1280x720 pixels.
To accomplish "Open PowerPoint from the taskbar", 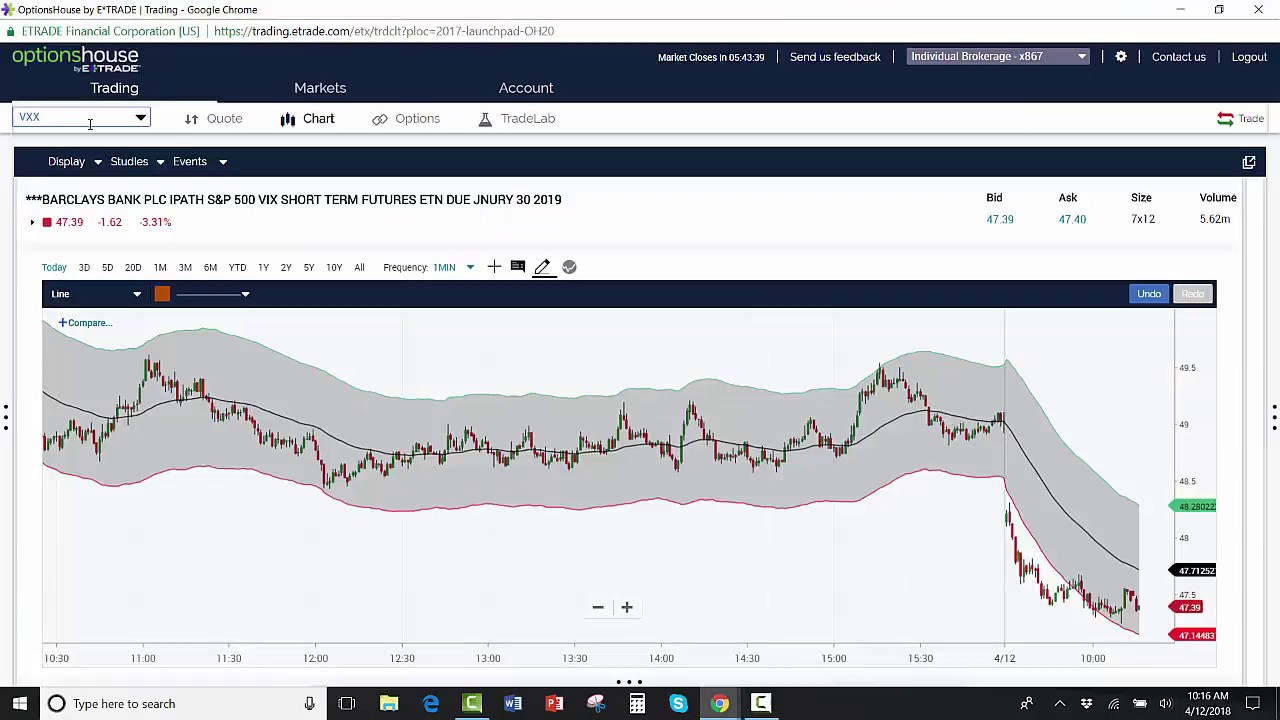I will point(554,704).
